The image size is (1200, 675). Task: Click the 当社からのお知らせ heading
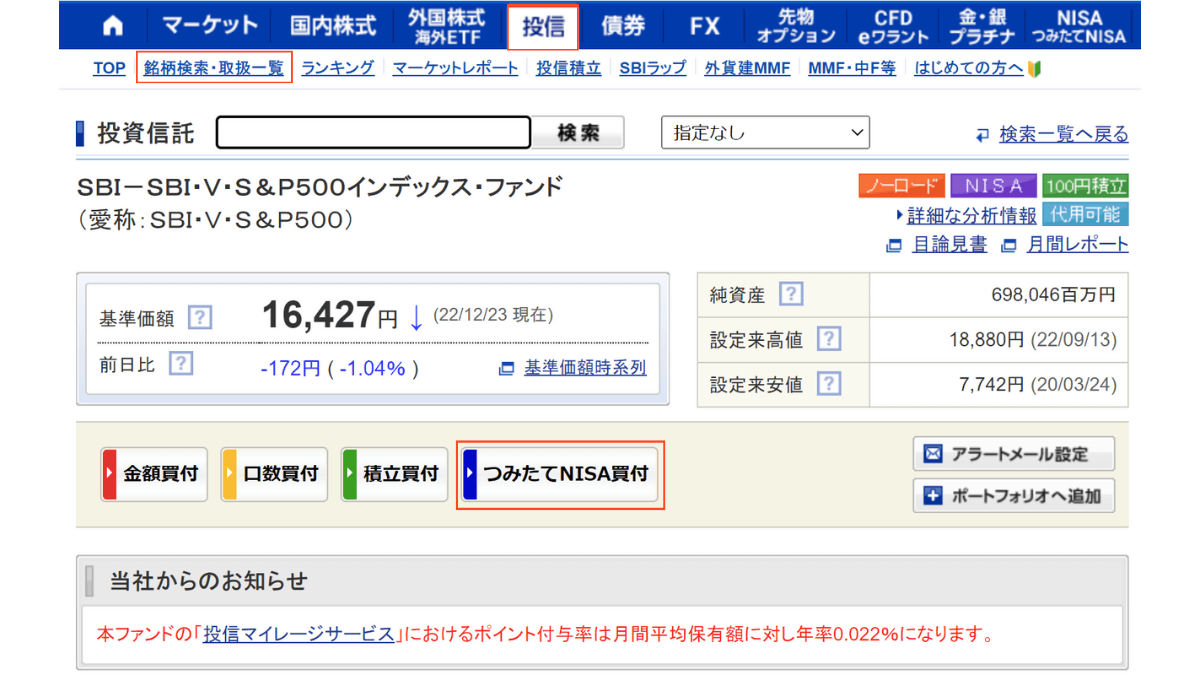(x=208, y=581)
